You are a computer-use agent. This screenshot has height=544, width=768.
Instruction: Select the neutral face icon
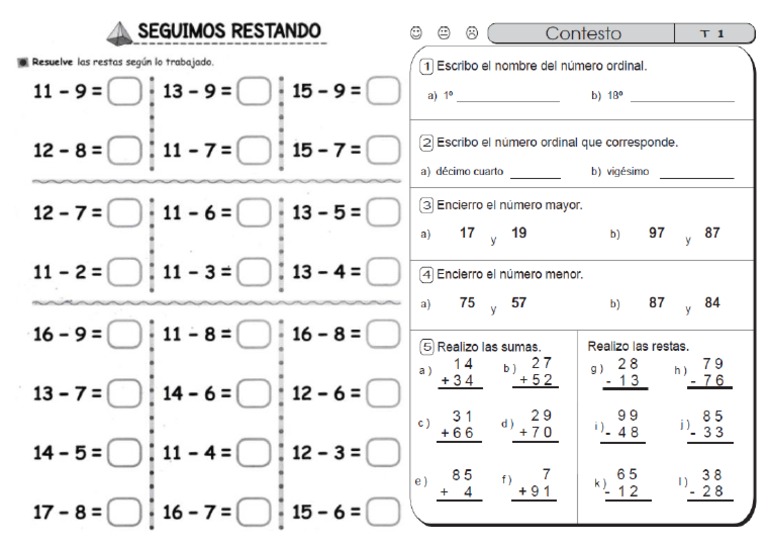(443, 33)
